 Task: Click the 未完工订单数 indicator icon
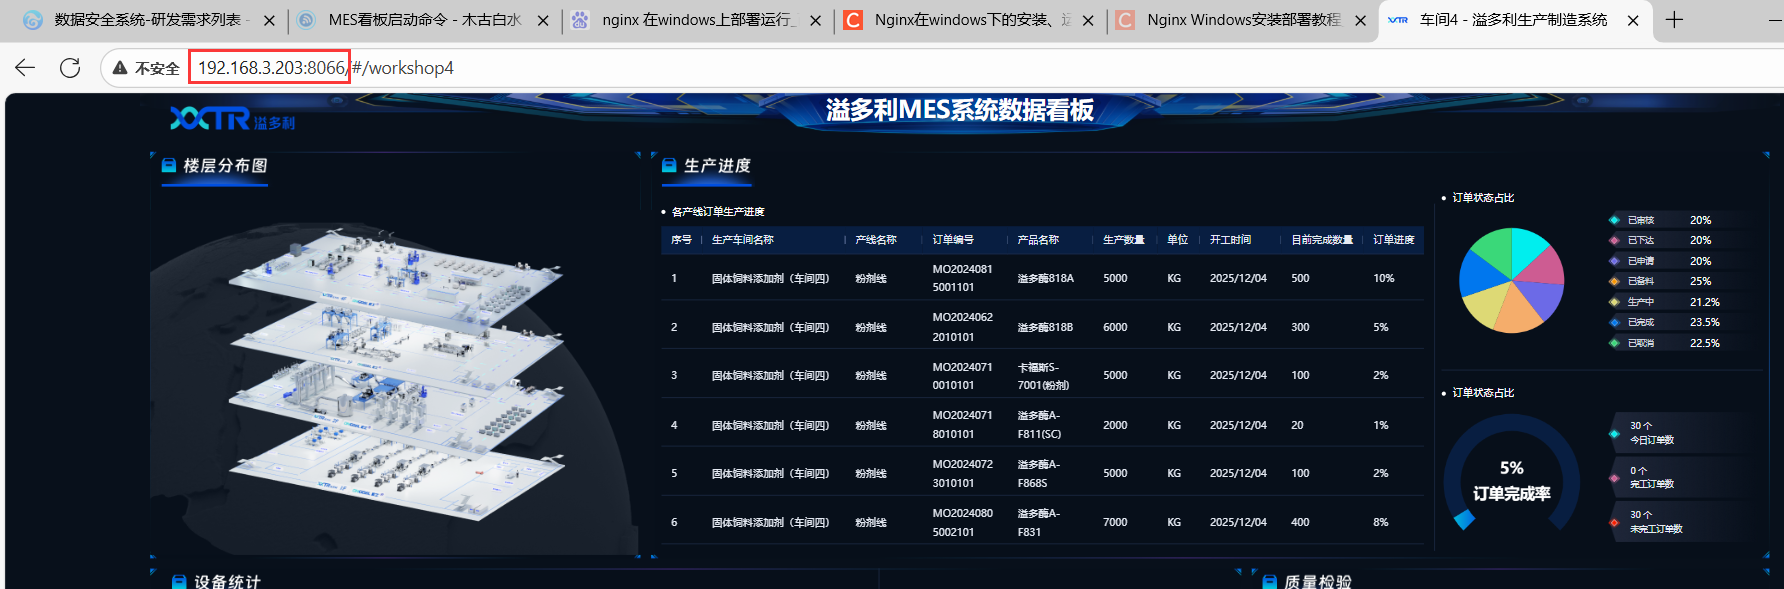tap(1614, 522)
